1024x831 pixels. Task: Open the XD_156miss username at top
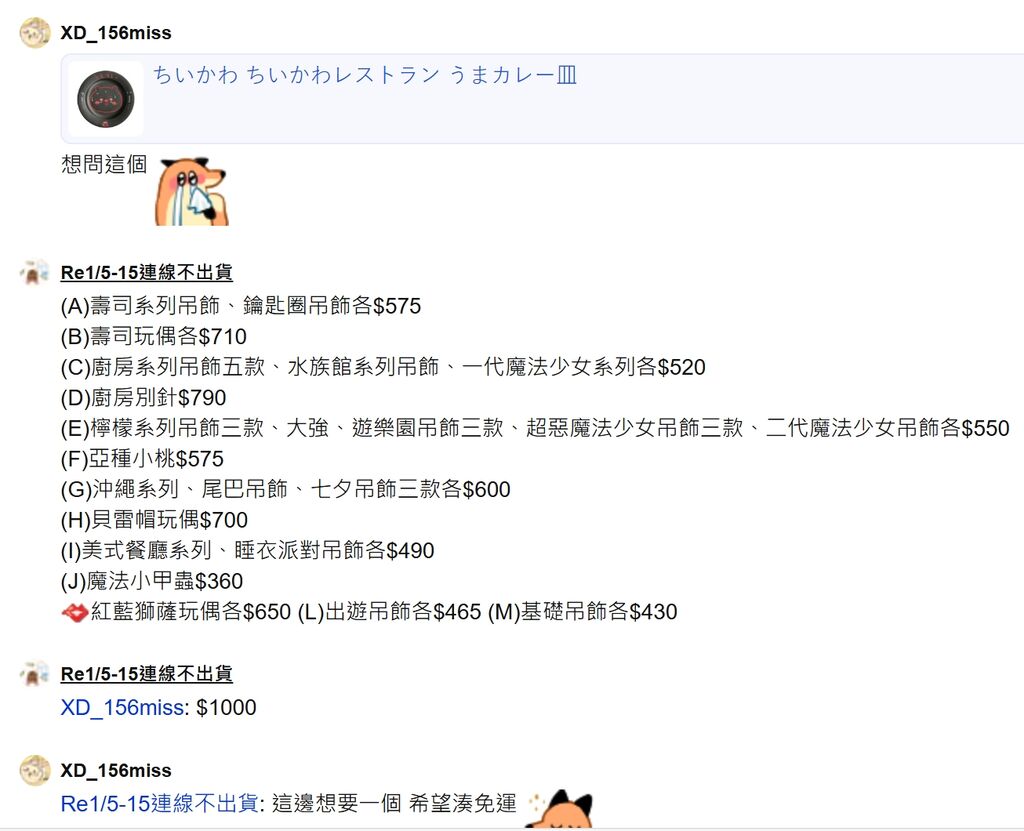[116, 33]
